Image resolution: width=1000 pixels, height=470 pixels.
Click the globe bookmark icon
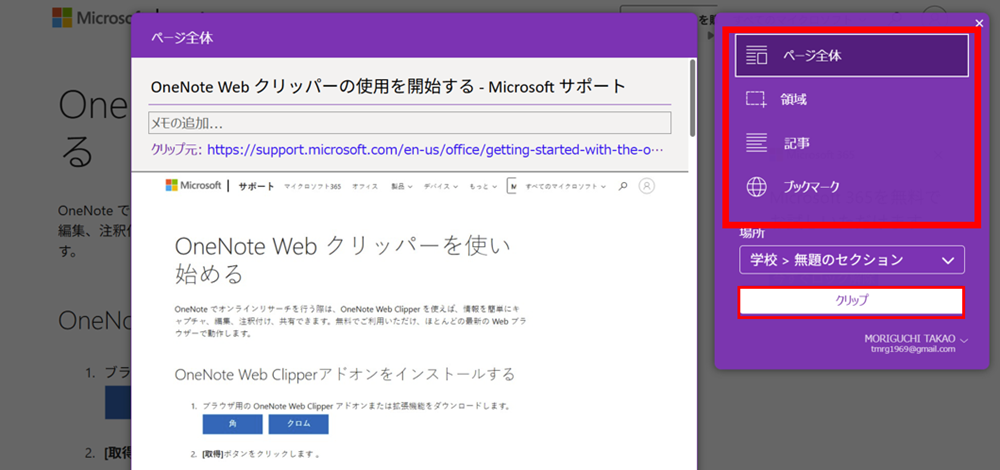click(x=756, y=187)
